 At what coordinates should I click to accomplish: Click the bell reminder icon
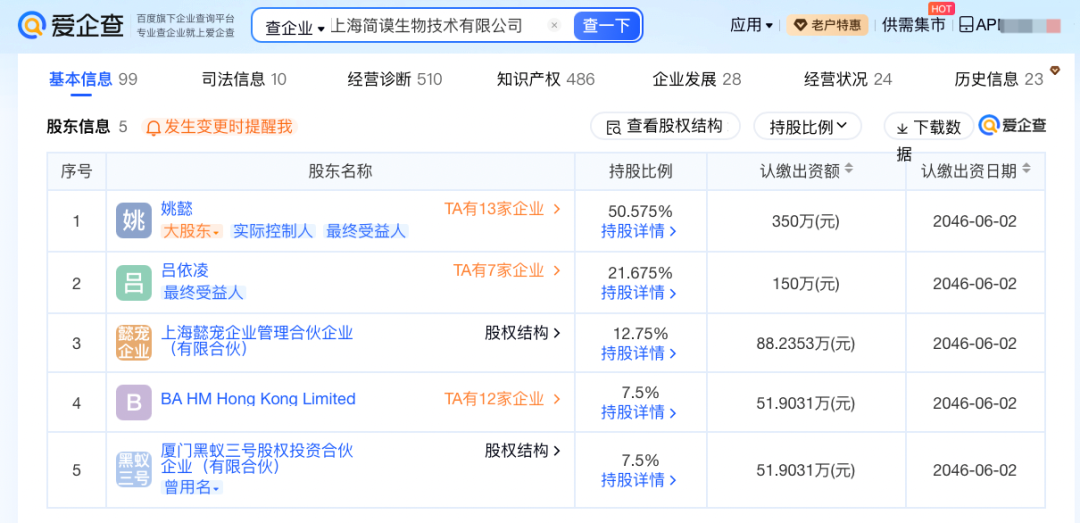(153, 127)
